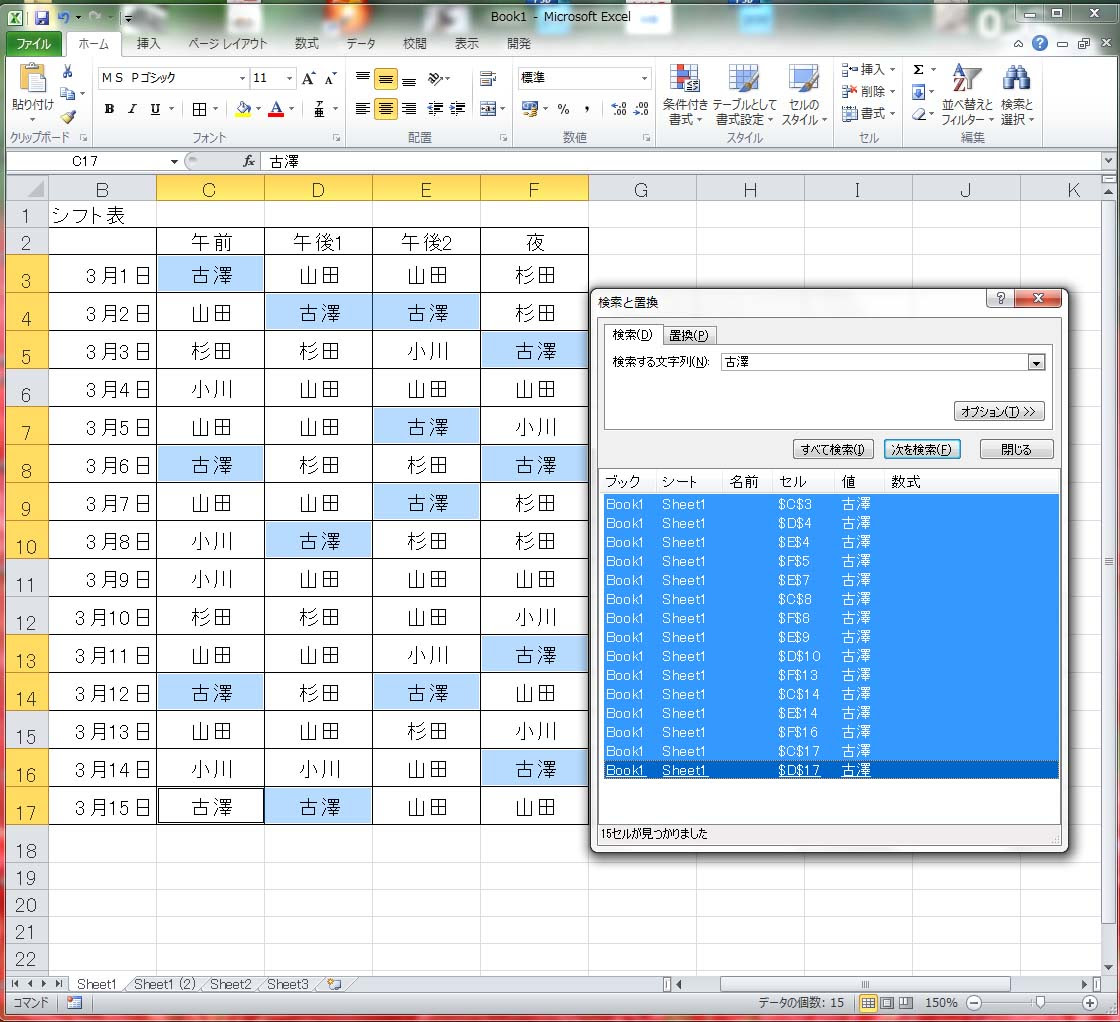This screenshot has width=1120, height=1022.
Task: Click the AutoSum sigma icon
Action: click(919, 69)
